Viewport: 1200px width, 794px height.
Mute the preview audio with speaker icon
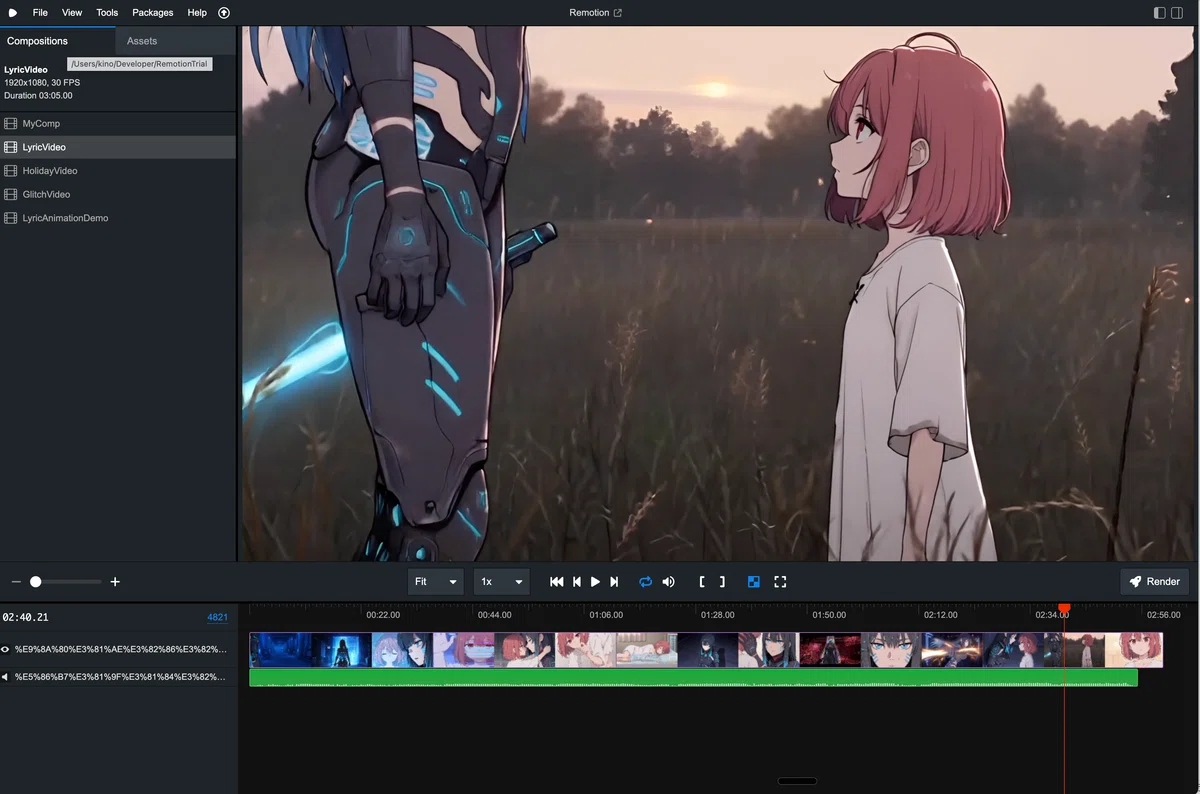coord(668,582)
